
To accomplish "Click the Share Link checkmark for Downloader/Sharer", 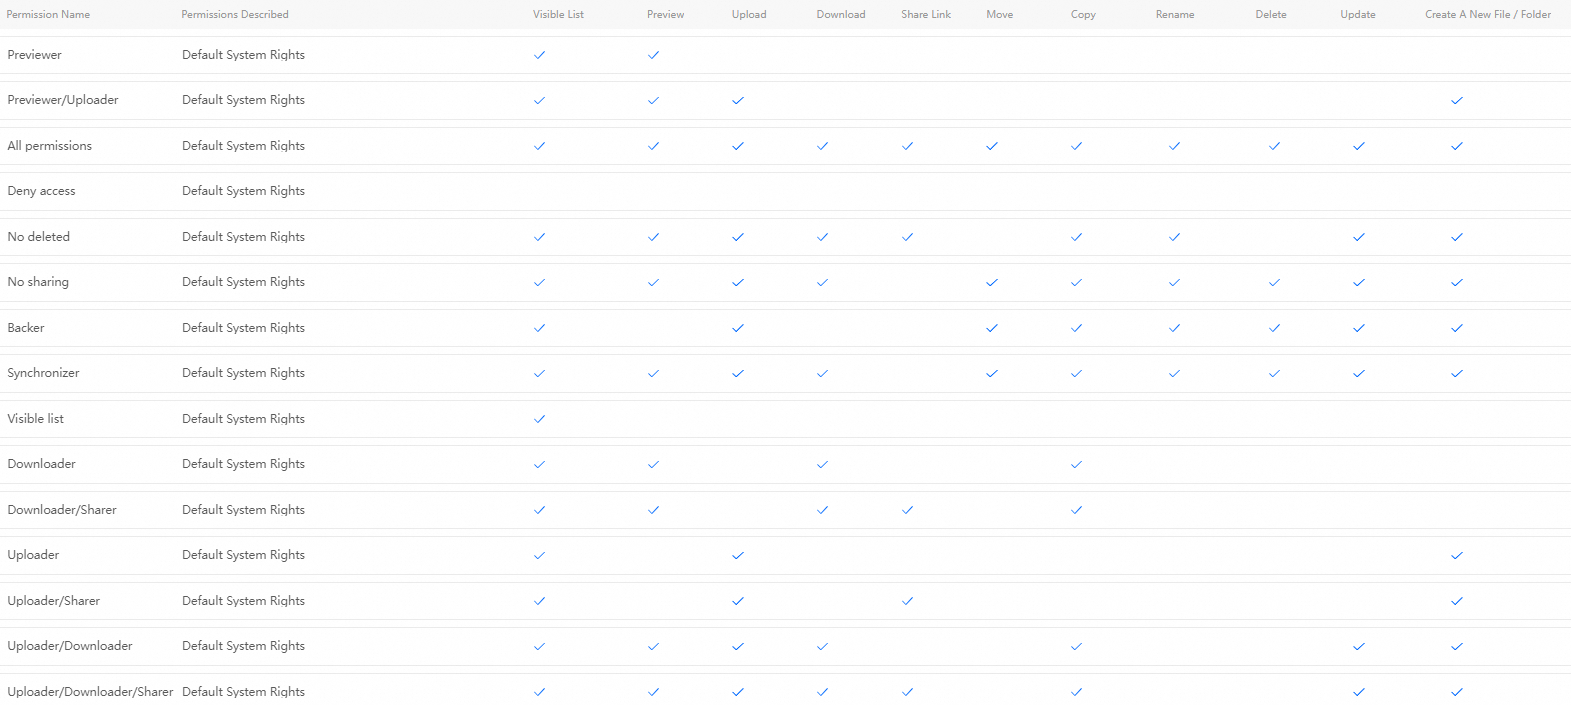I will tap(907, 510).
